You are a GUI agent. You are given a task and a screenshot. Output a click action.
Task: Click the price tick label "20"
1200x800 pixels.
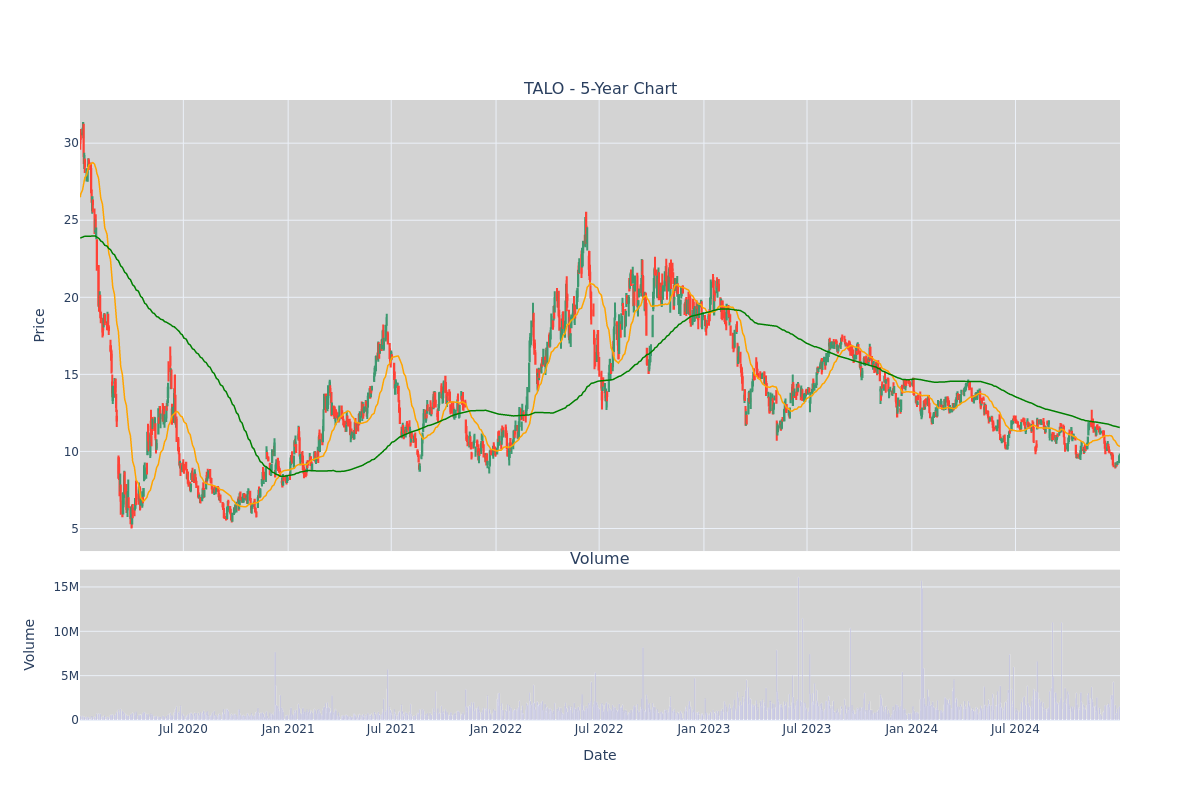tap(71, 297)
